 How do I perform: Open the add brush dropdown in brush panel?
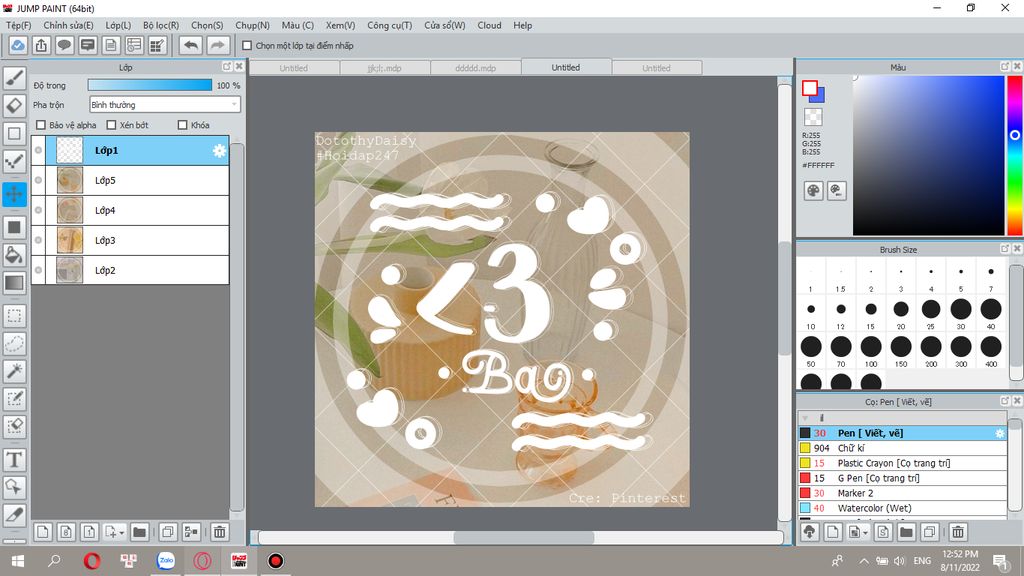pos(858,532)
